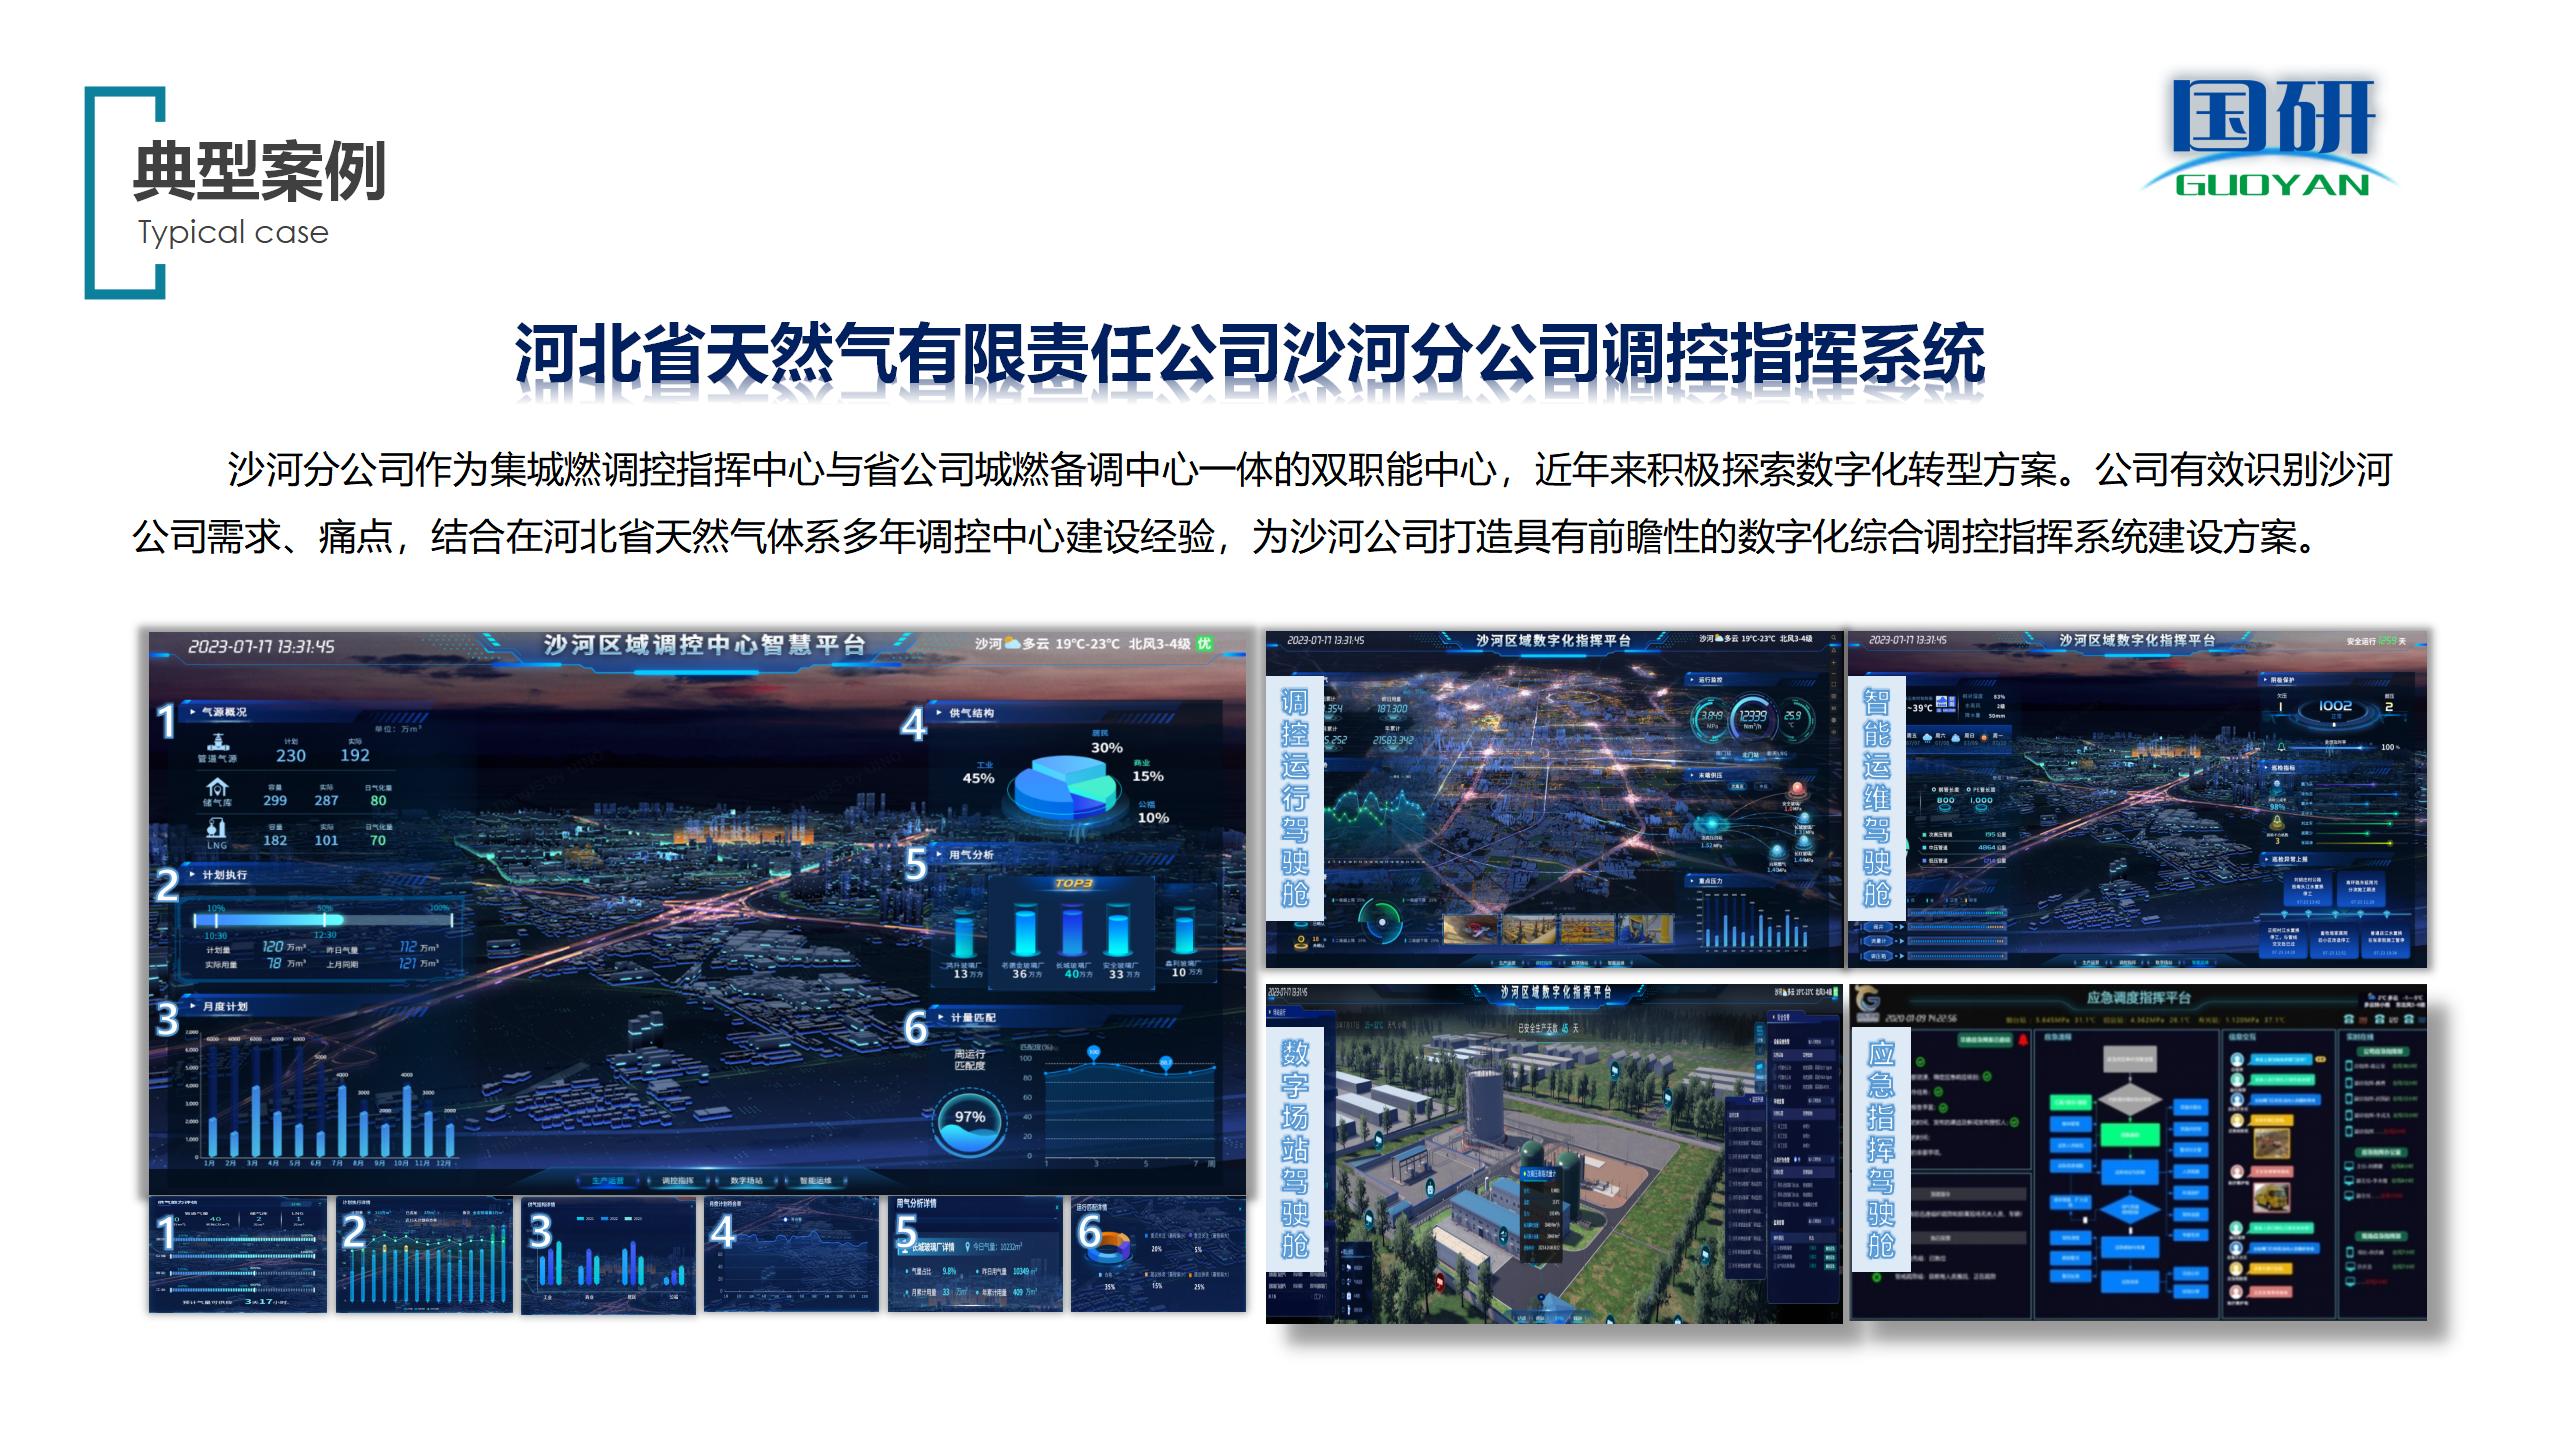This screenshot has width=2560, height=1440.
Task: Open thumbnail 2 计划执行详情 chart
Action: [x=424, y=1254]
